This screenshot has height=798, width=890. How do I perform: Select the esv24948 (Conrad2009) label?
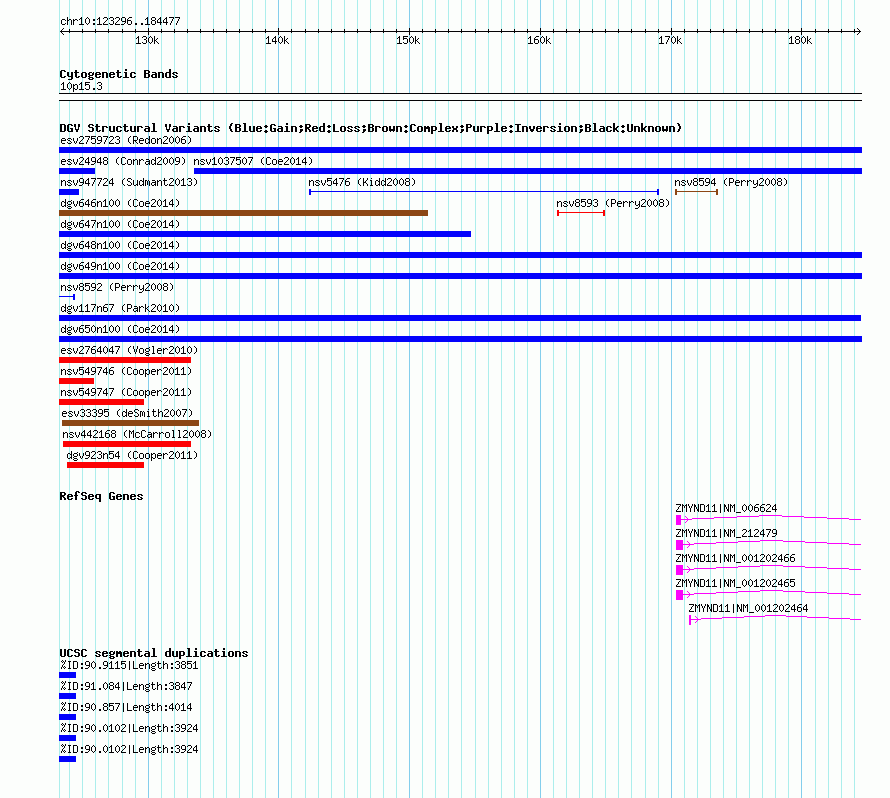coord(123,161)
